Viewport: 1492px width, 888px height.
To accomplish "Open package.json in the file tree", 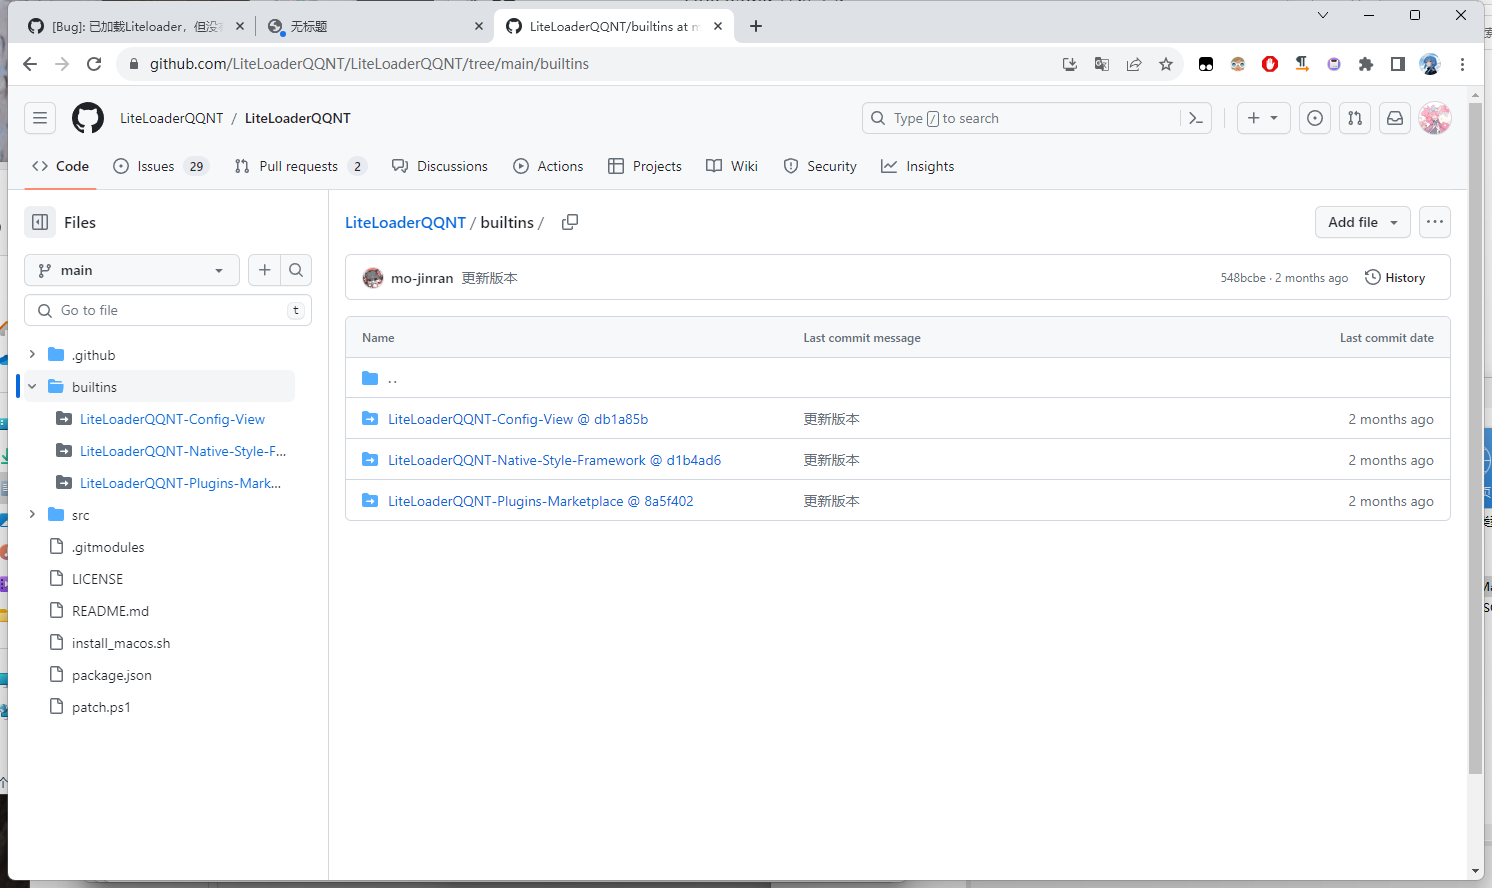I will [112, 675].
